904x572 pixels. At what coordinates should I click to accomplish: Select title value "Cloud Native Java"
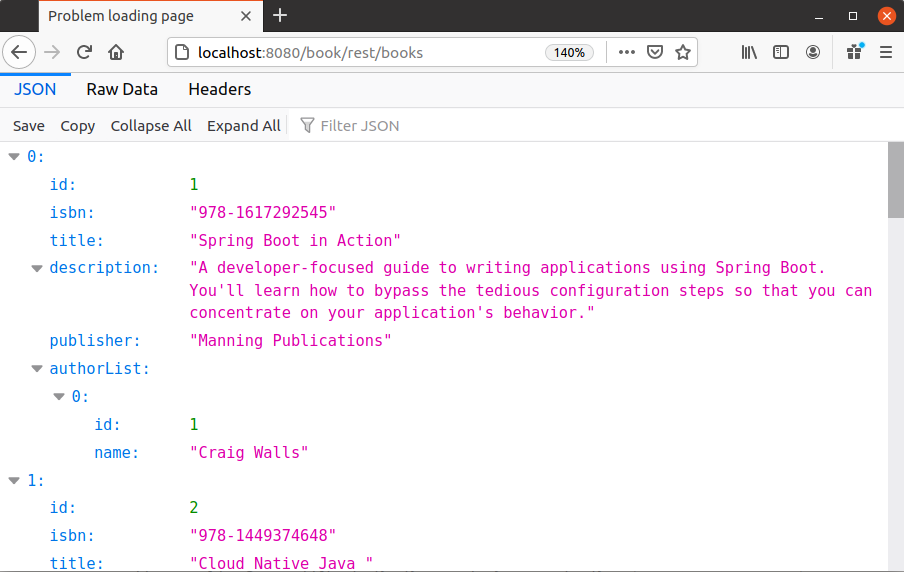[281, 563]
